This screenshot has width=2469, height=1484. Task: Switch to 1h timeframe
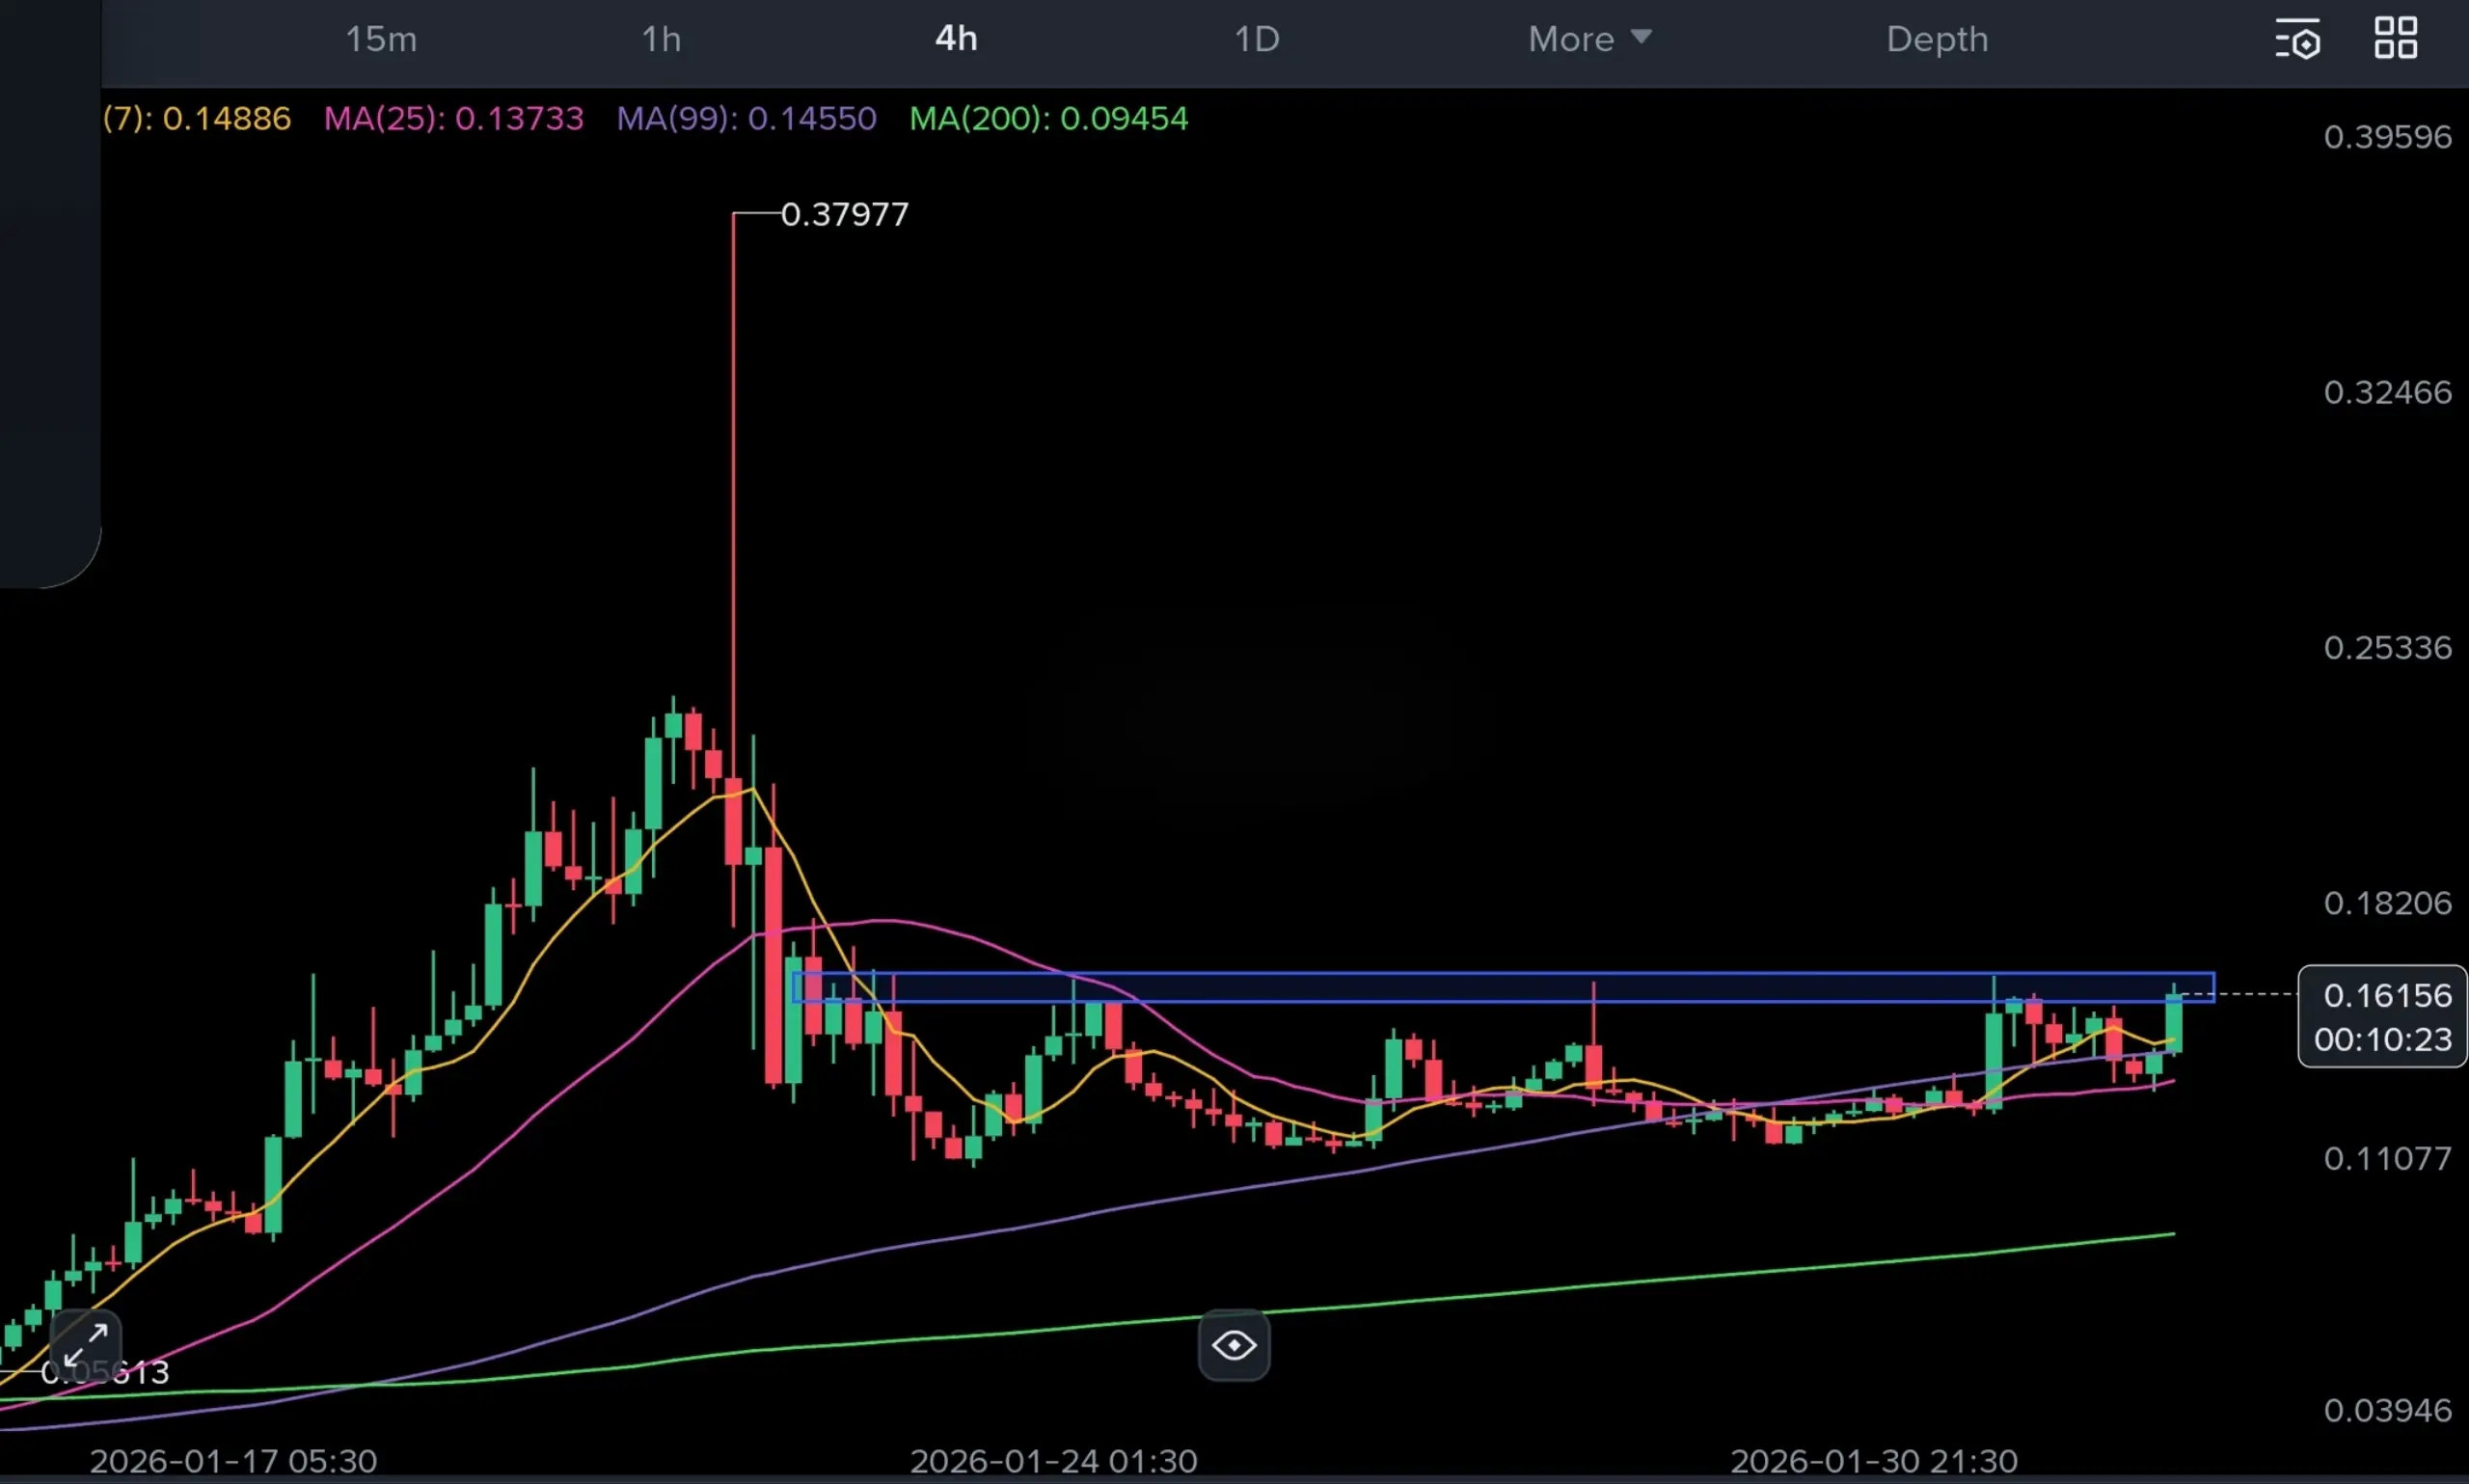coord(661,39)
